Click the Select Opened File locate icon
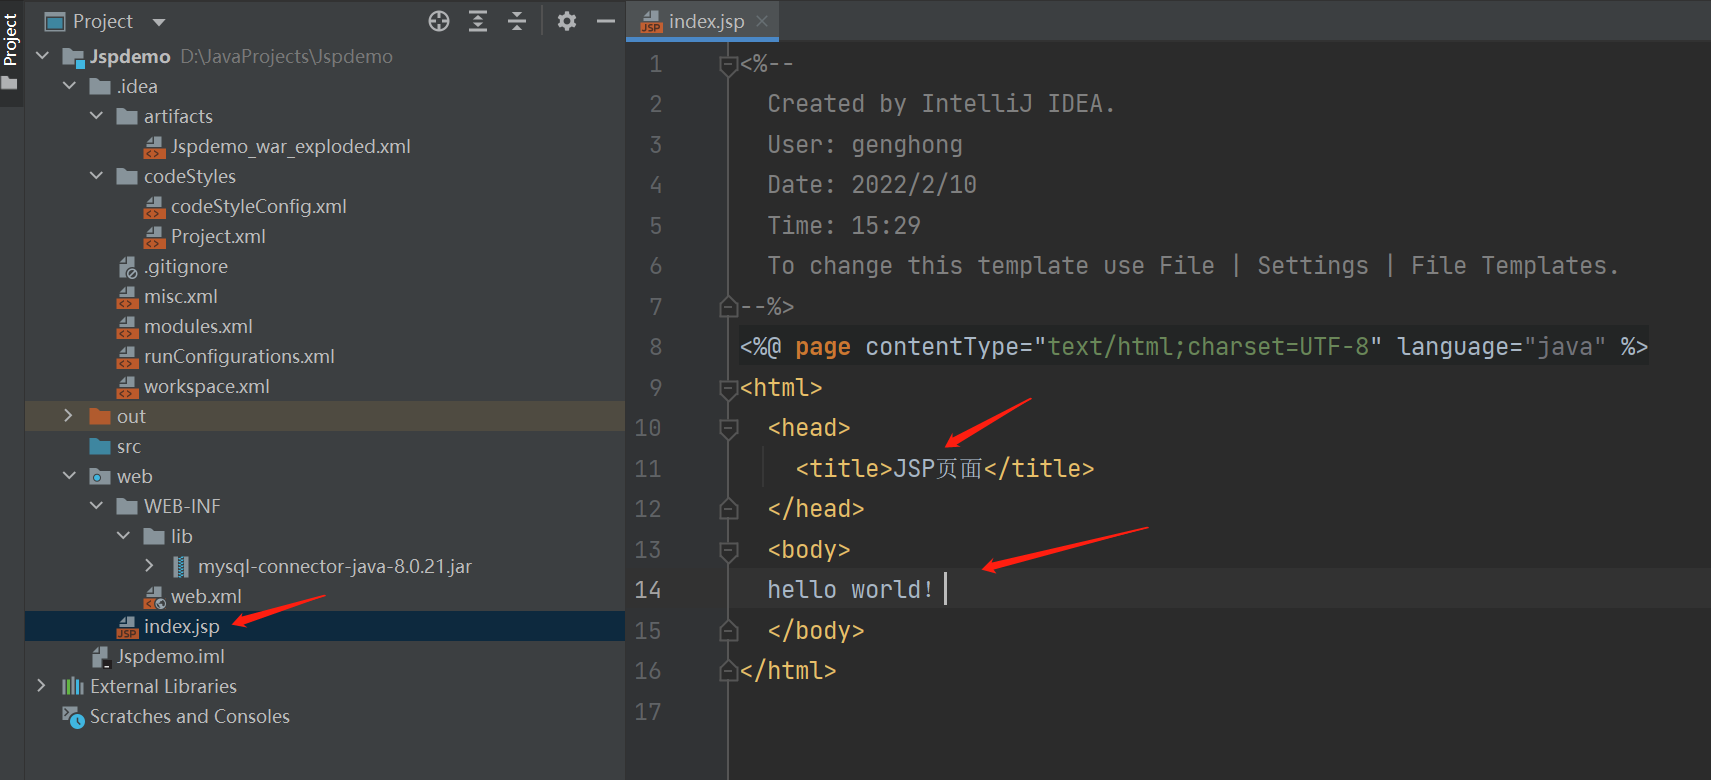The width and height of the screenshot is (1711, 780). click(439, 21)
